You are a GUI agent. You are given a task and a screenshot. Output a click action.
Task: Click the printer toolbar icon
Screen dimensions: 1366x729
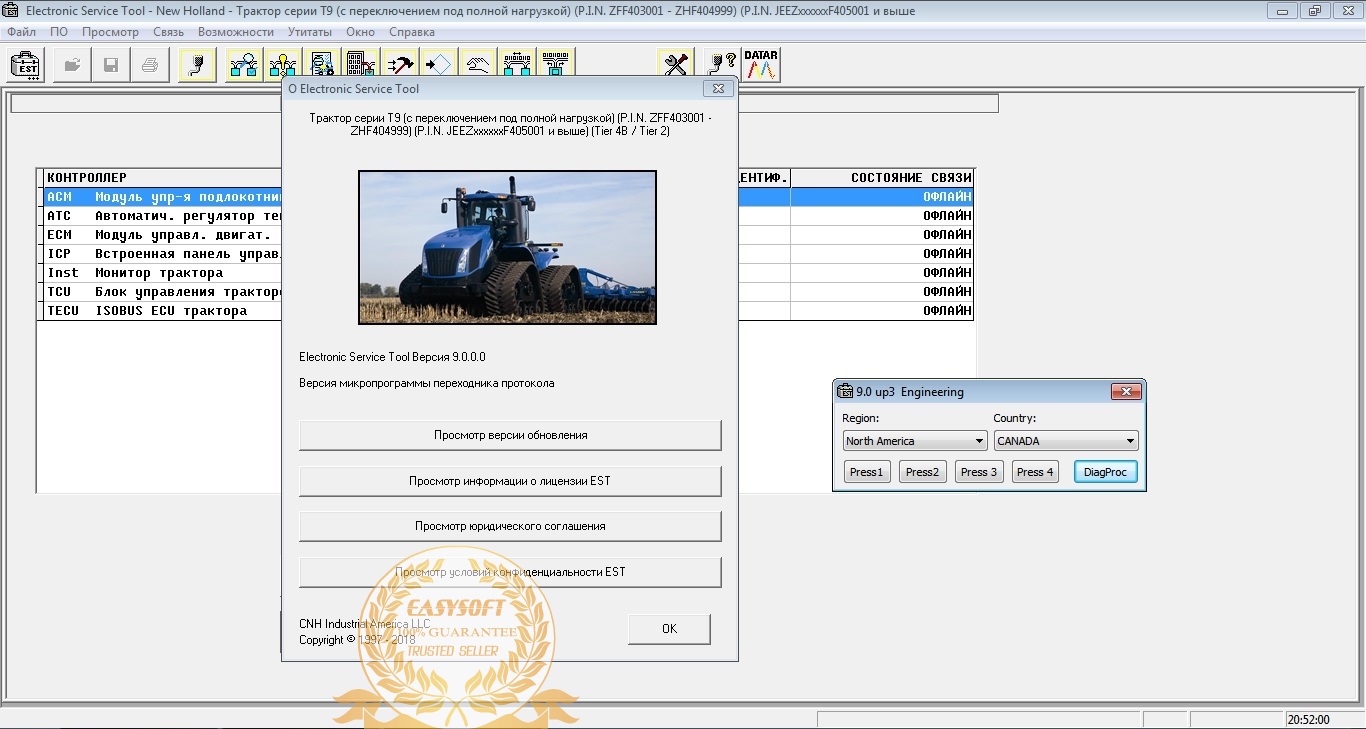149,65
